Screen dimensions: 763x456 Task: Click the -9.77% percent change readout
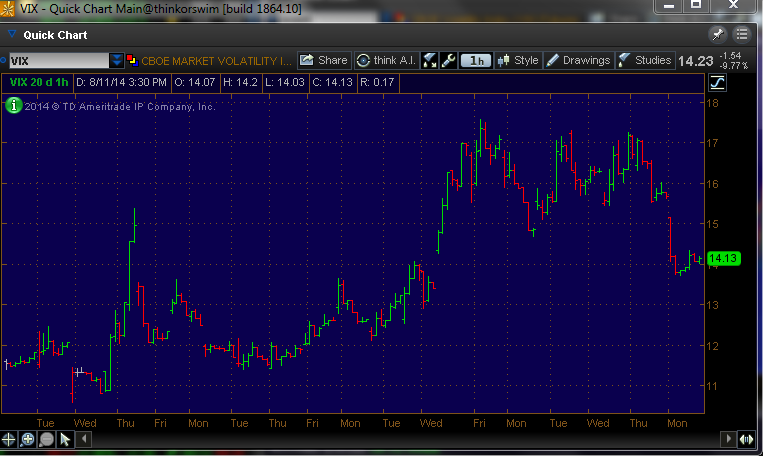[734, 66]
